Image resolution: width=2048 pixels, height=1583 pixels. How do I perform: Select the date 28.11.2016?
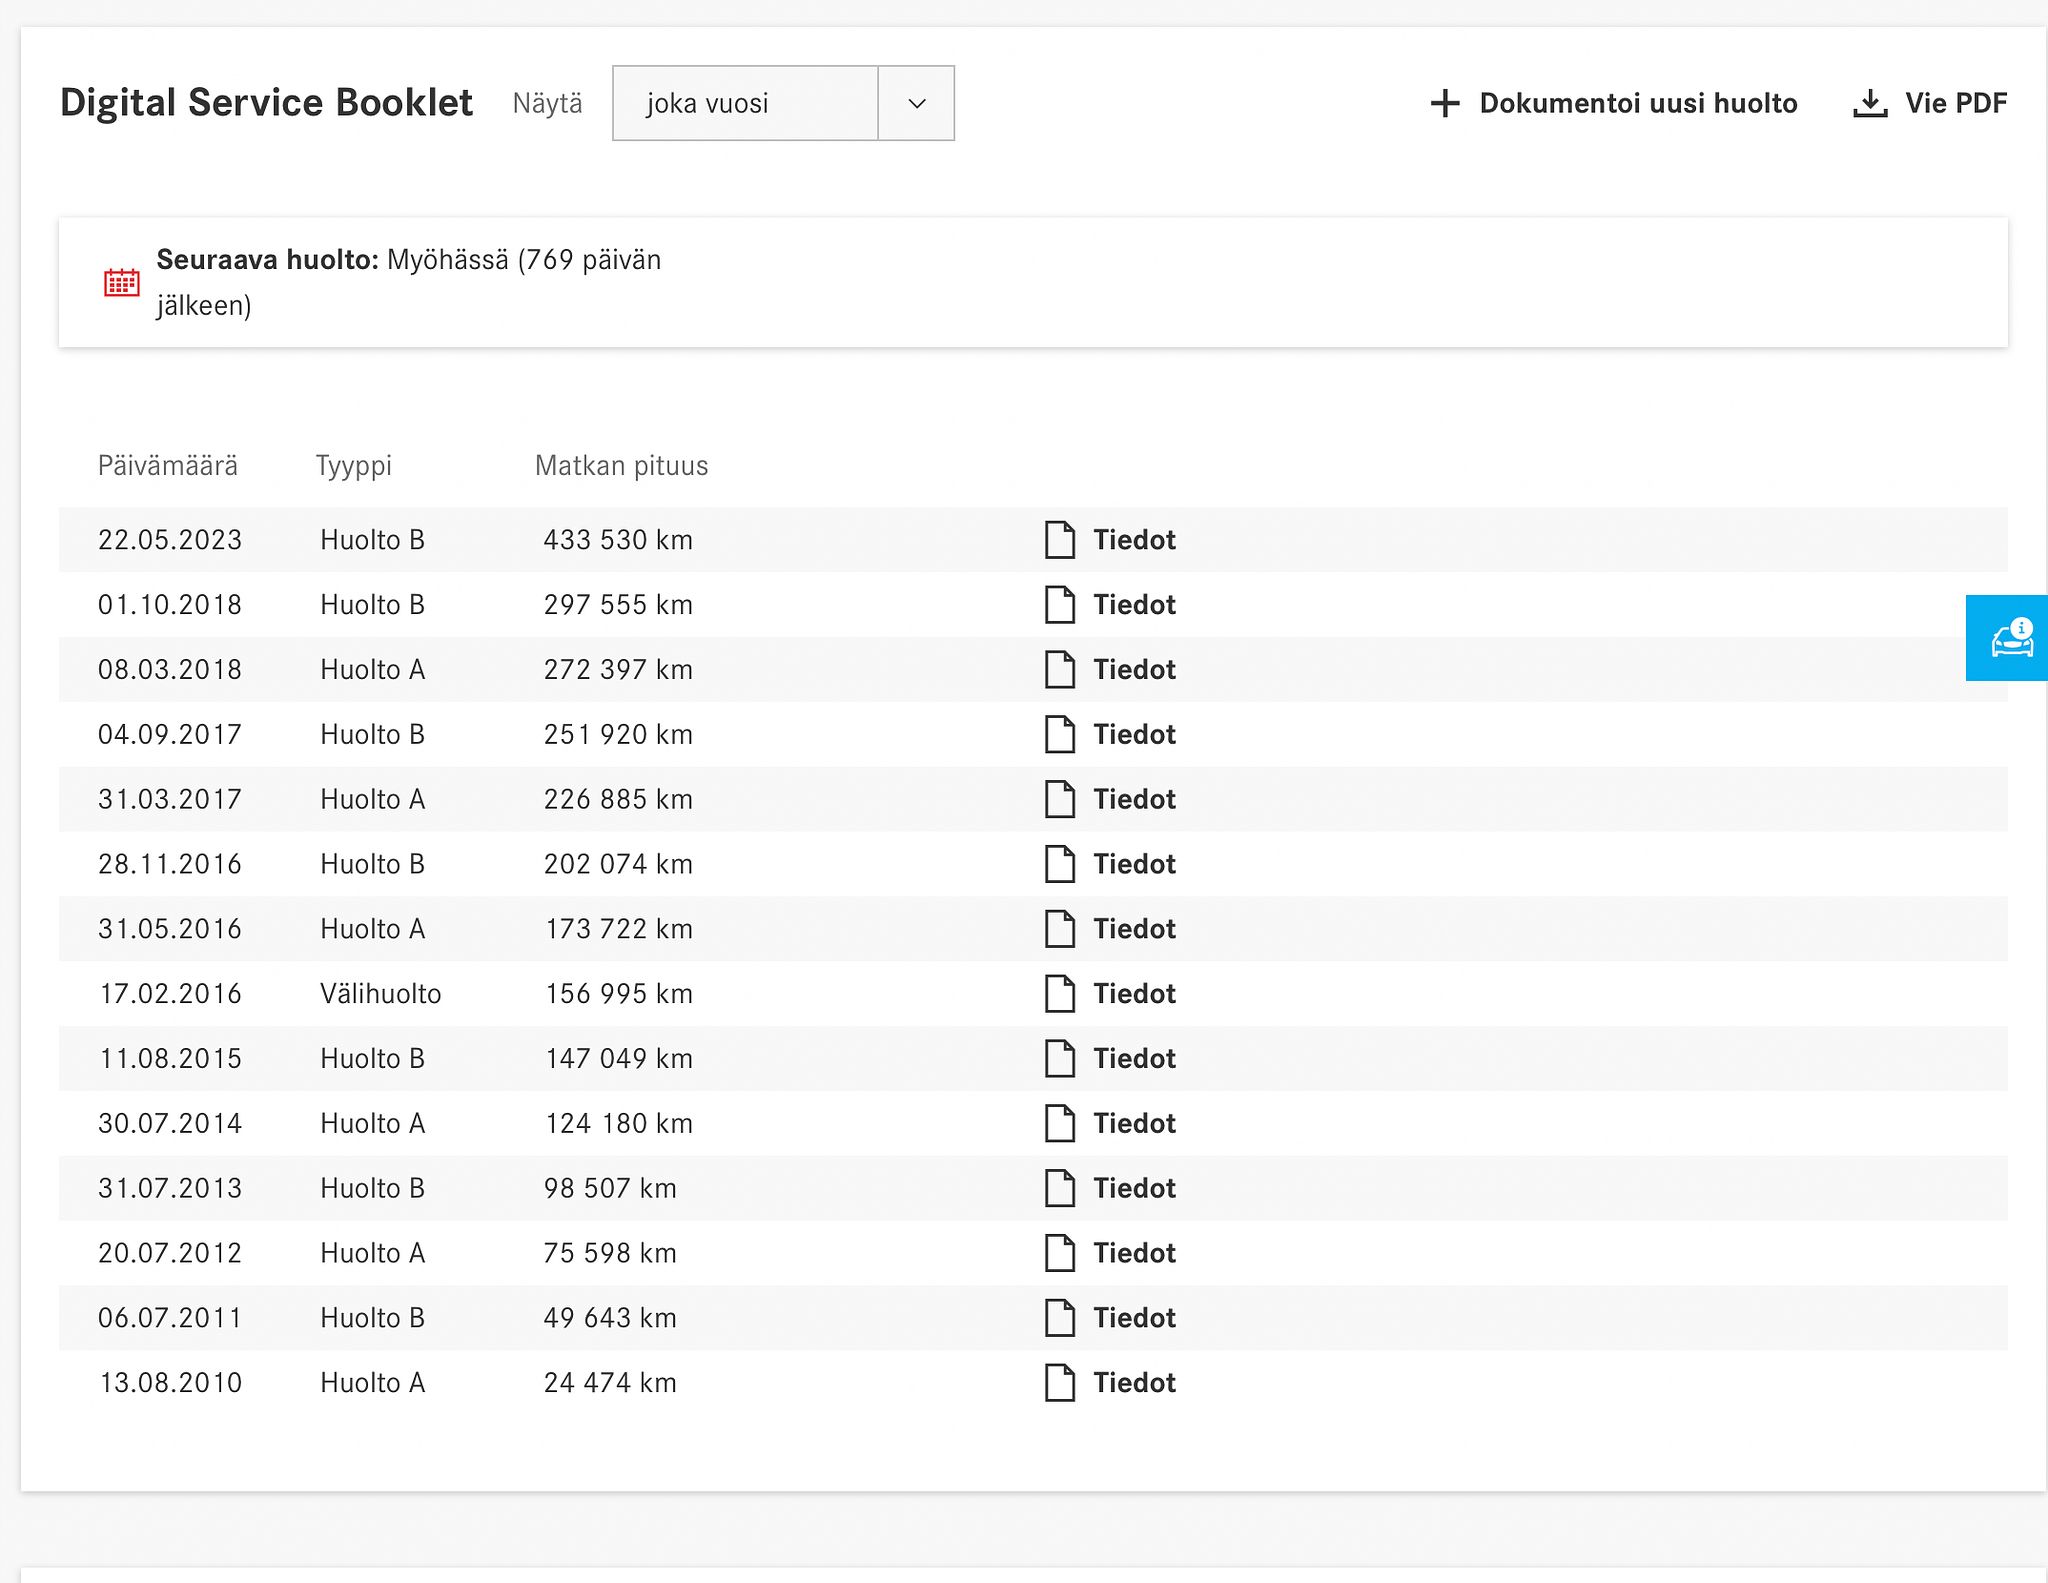[170, 864]
